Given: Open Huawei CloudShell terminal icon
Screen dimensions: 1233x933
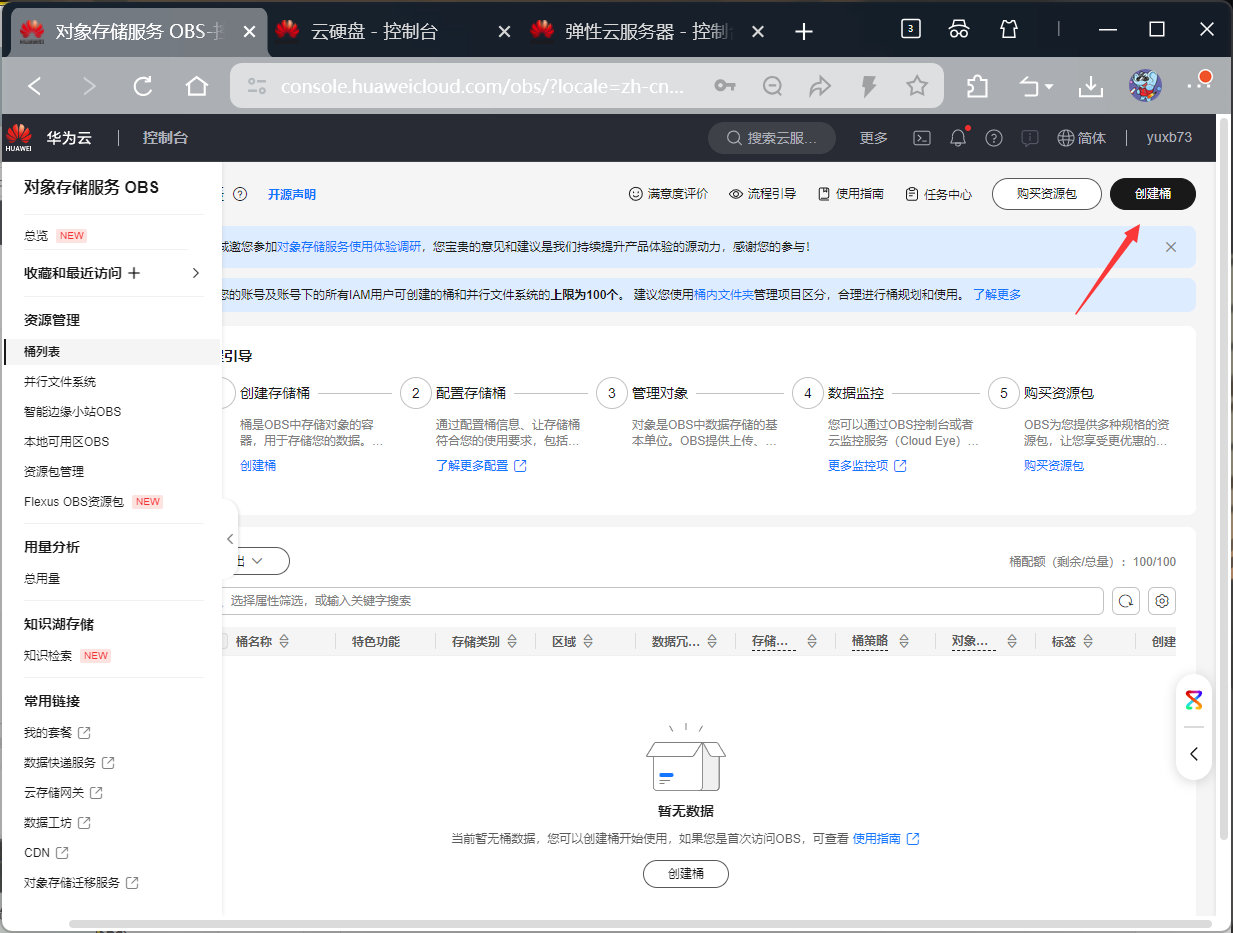Looking at the screenshot, I should pyautogui.click(x=924, y=138).
